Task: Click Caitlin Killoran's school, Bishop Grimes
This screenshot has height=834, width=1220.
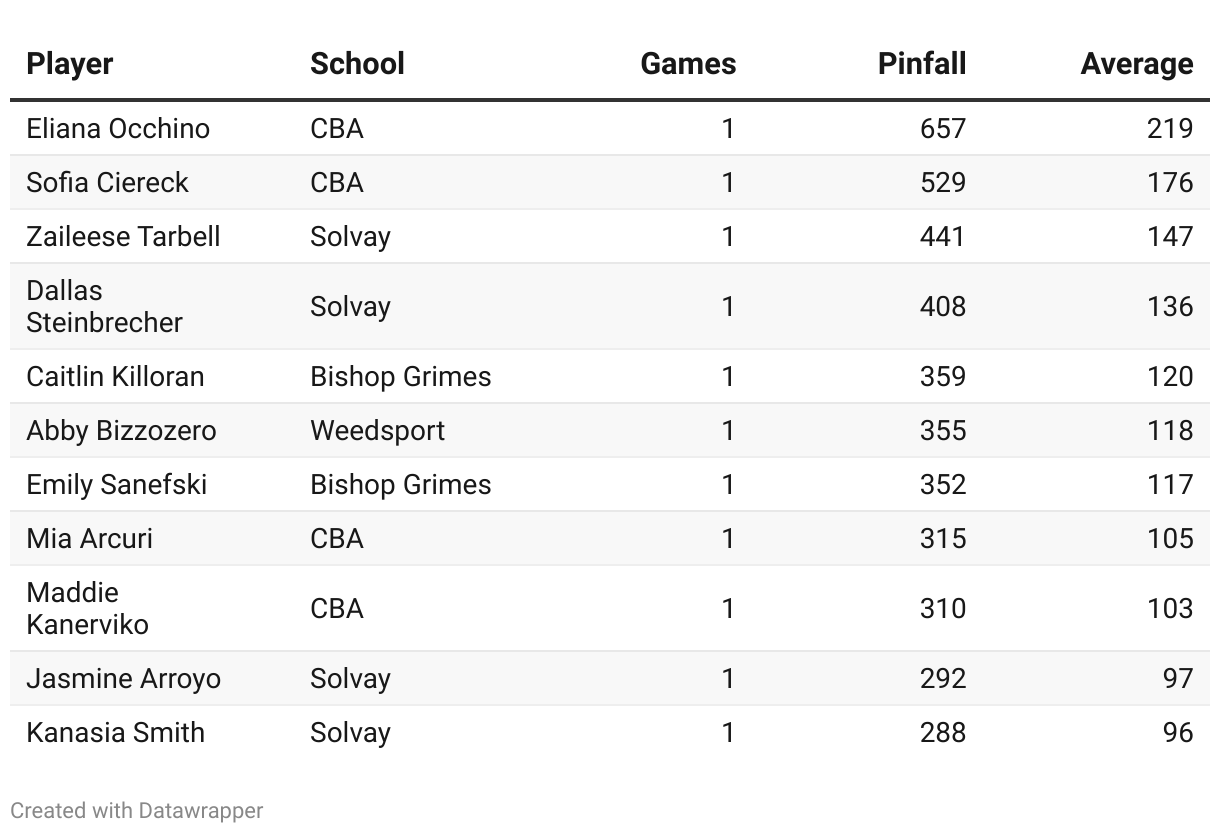Action: 400,377
